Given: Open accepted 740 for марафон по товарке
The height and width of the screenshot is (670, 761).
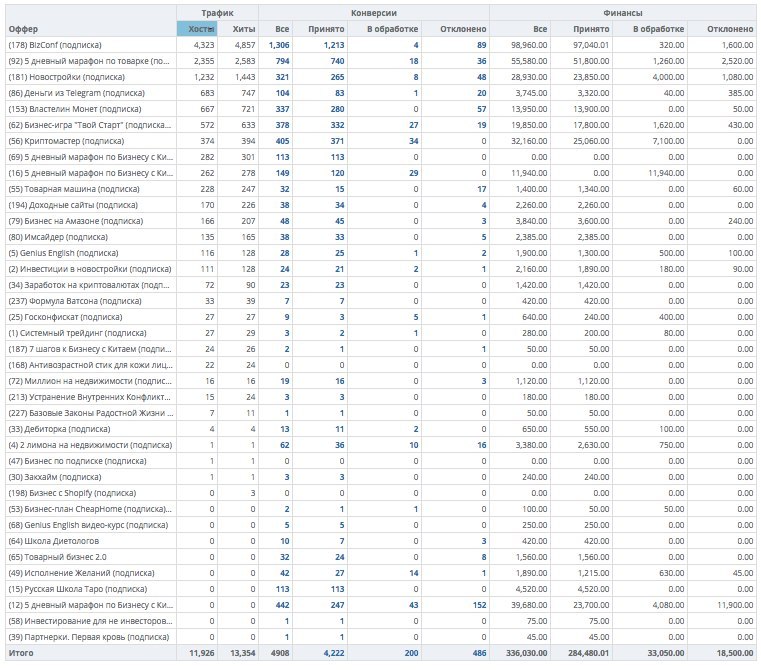Looking at the screenshot, I should point(337,61).
